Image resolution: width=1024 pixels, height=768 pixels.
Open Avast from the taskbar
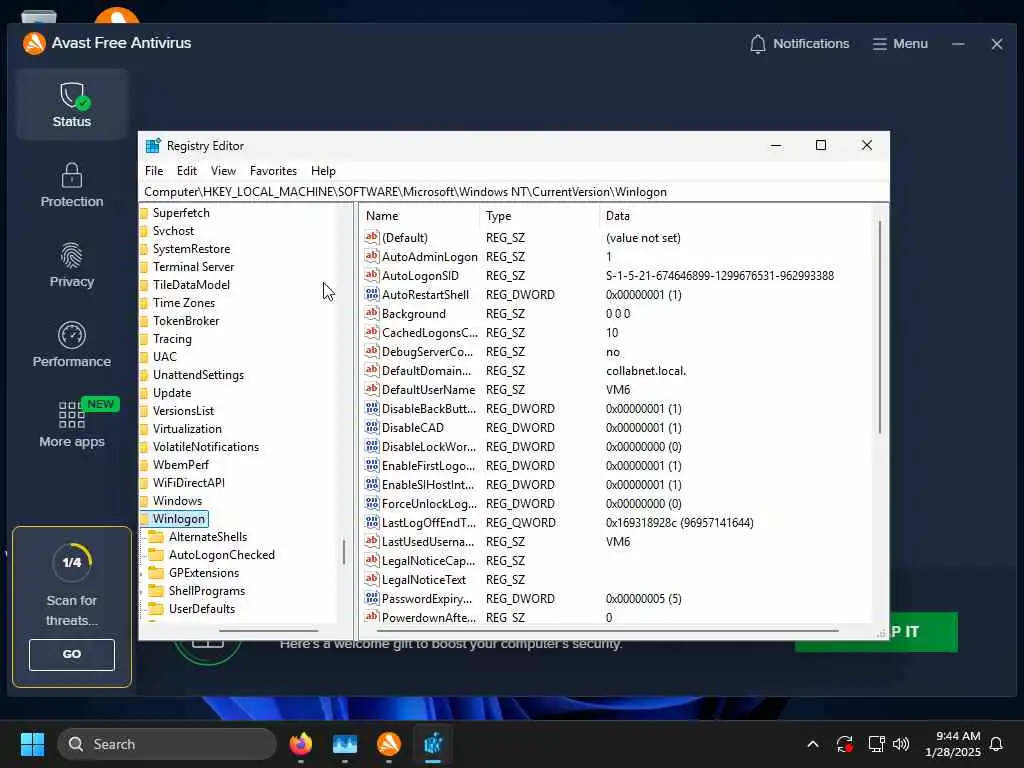[x=389, y=744]
